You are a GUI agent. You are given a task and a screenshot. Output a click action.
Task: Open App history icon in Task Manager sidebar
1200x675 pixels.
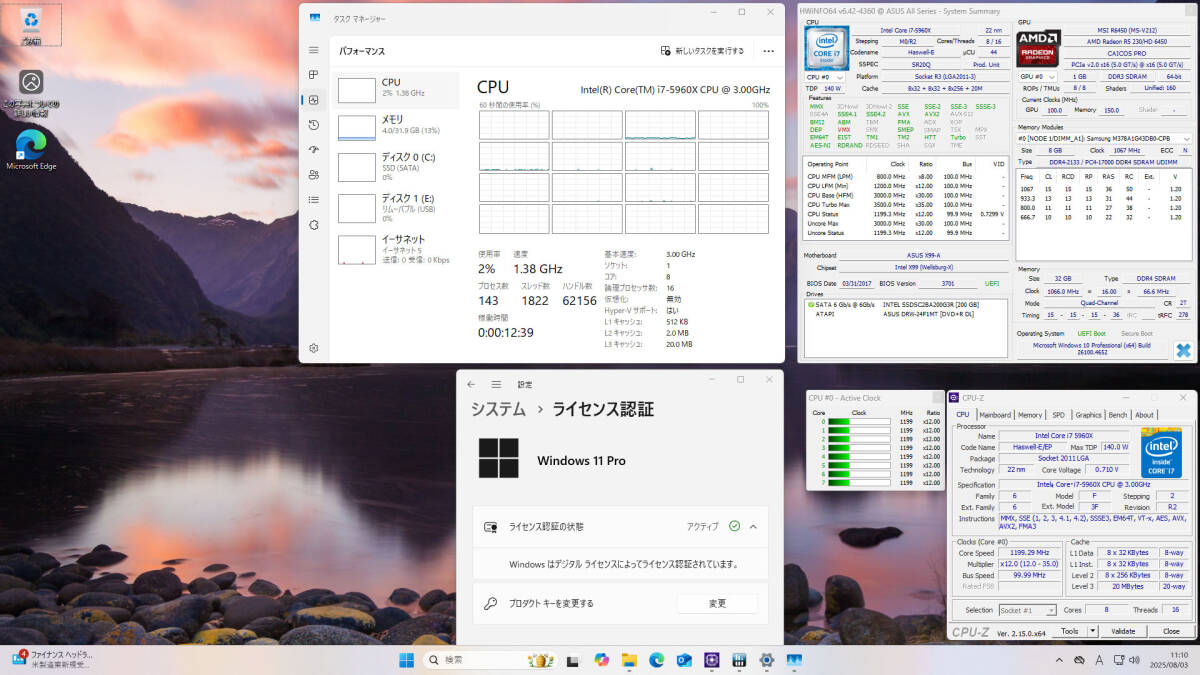tap(314, 125)
